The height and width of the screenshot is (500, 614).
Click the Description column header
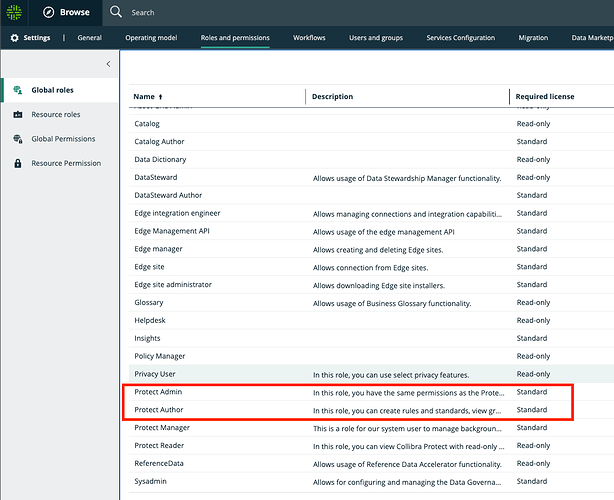coord(332,96)
